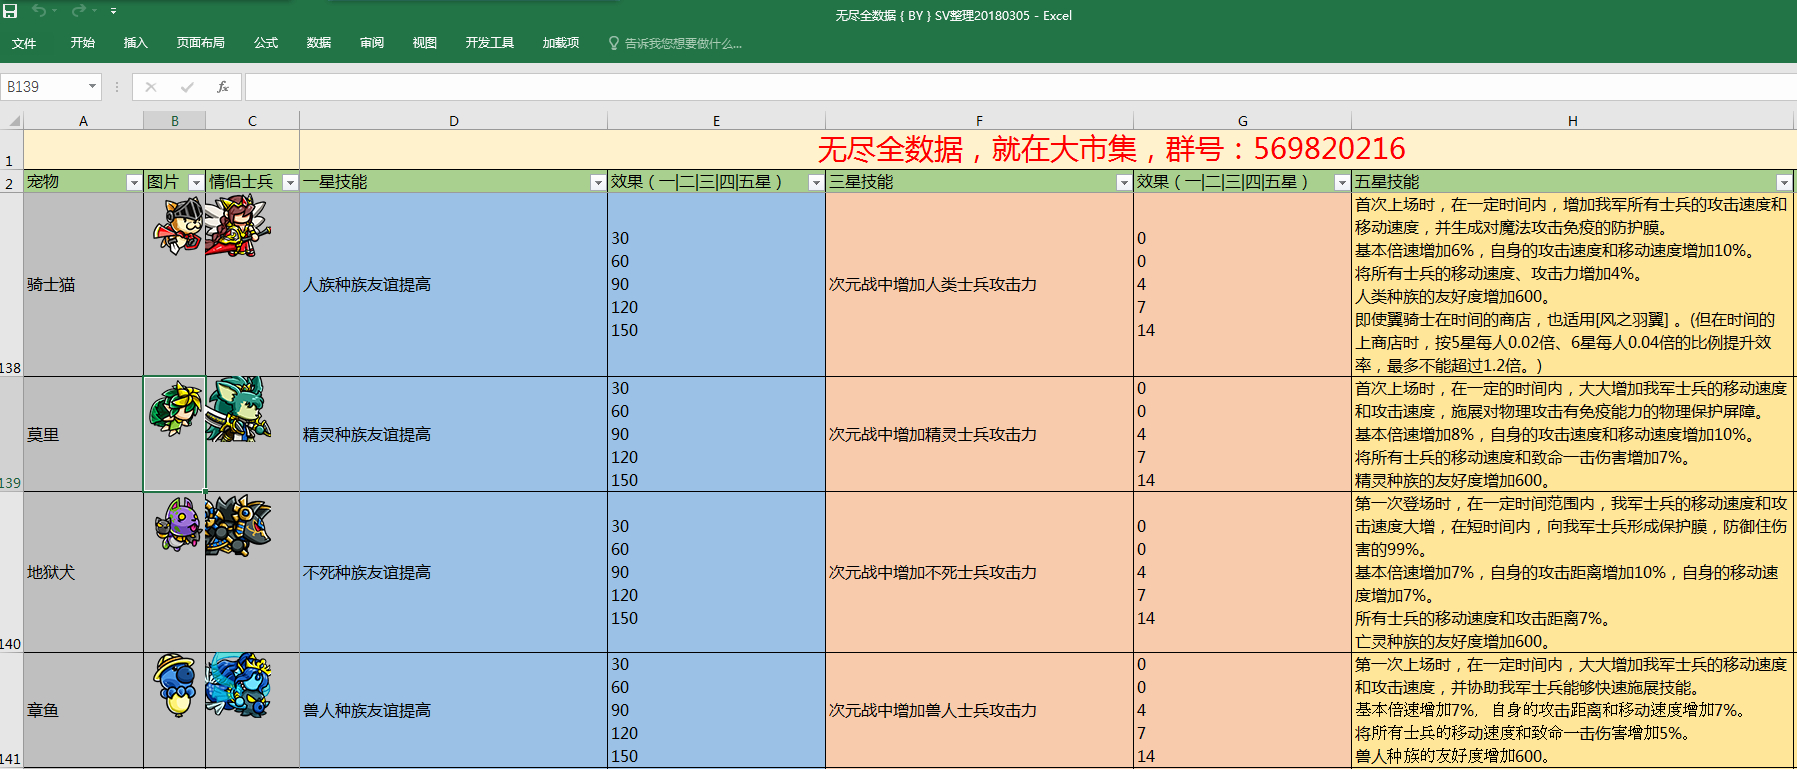Viewport: 1797px width, 769px height.
Task: Undo the last action
Action: pos(39,11)
